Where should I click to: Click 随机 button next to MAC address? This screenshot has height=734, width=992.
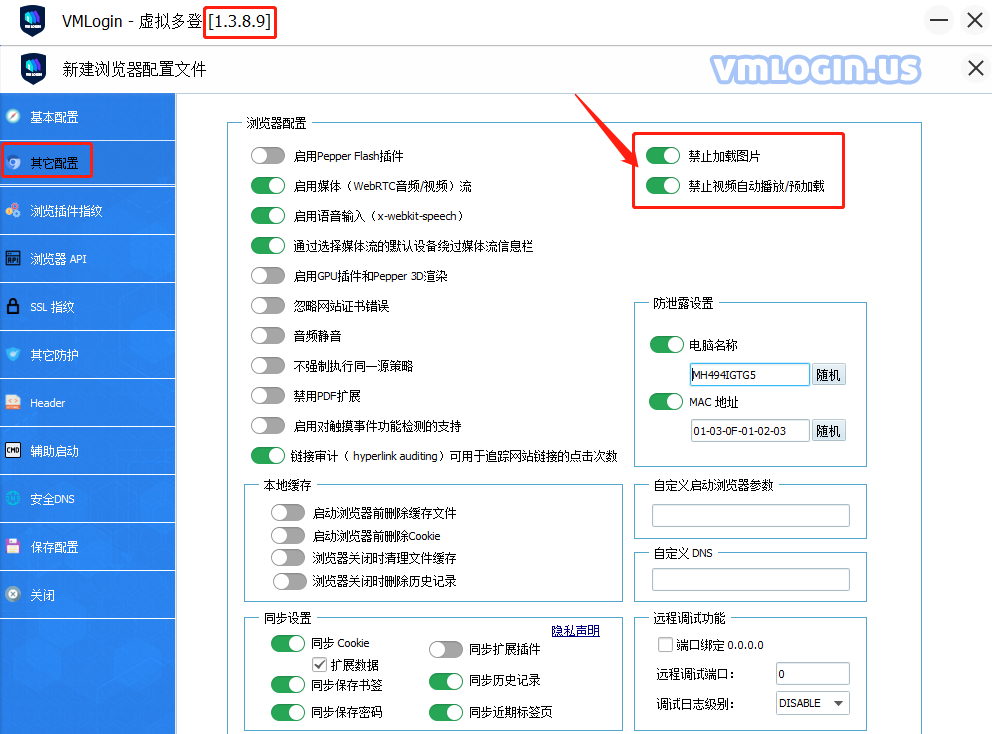[x=828, y=431]
